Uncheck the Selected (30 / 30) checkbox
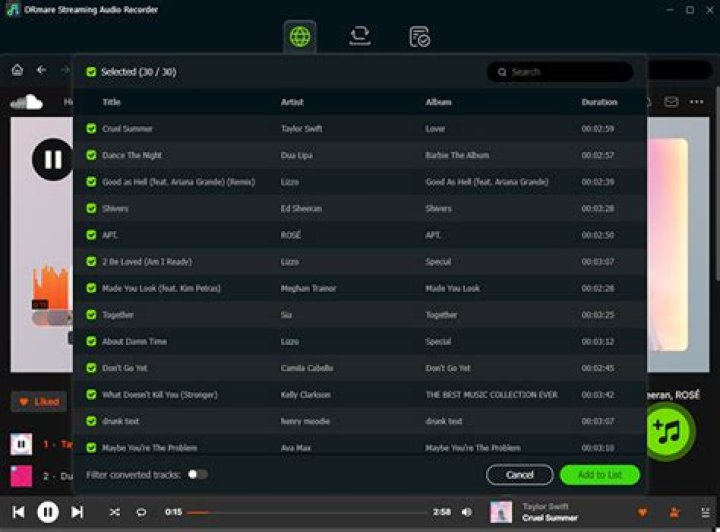The image size is (720, 532). (x=91, y=72)
